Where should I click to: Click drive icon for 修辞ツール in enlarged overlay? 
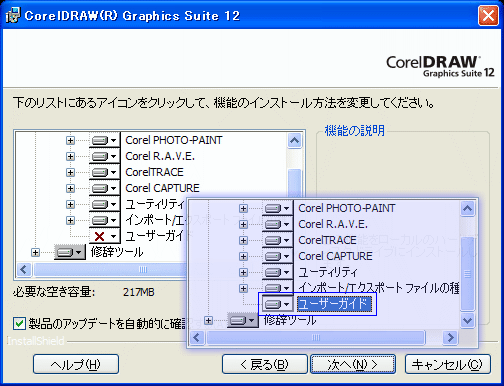[x=243, y=320]
